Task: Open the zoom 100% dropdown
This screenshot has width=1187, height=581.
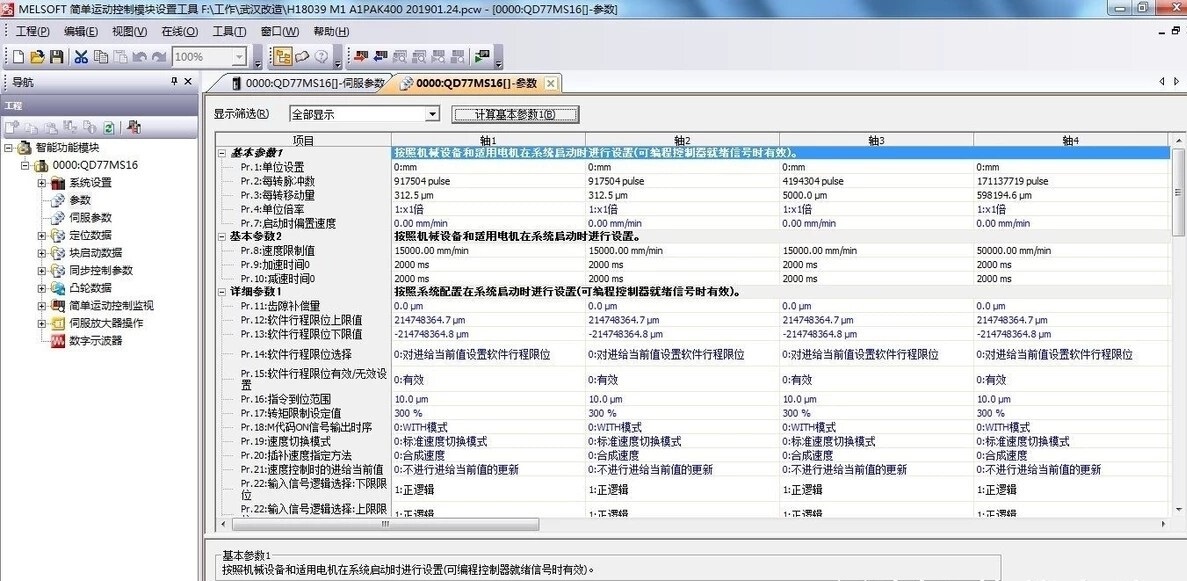Action: [x=240, y=57]
